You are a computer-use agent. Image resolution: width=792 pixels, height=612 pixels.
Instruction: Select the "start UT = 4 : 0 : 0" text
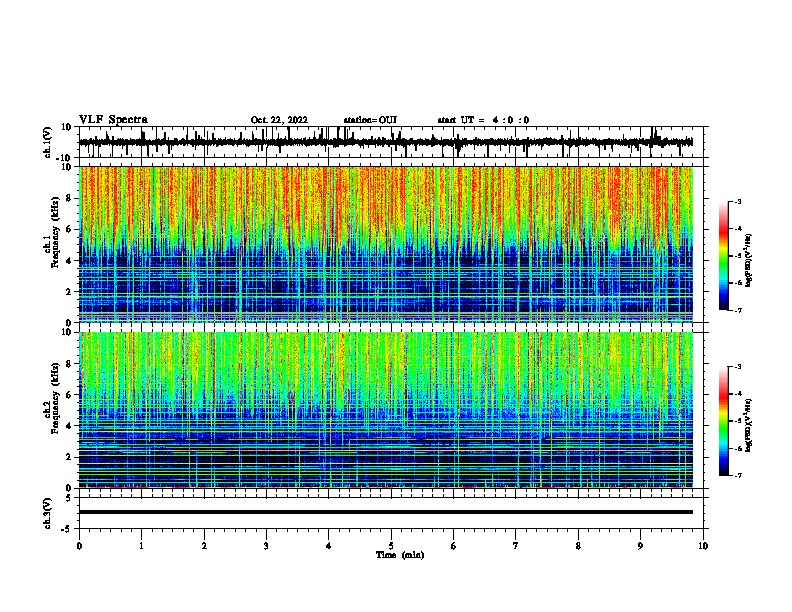(x=483, y=120)
